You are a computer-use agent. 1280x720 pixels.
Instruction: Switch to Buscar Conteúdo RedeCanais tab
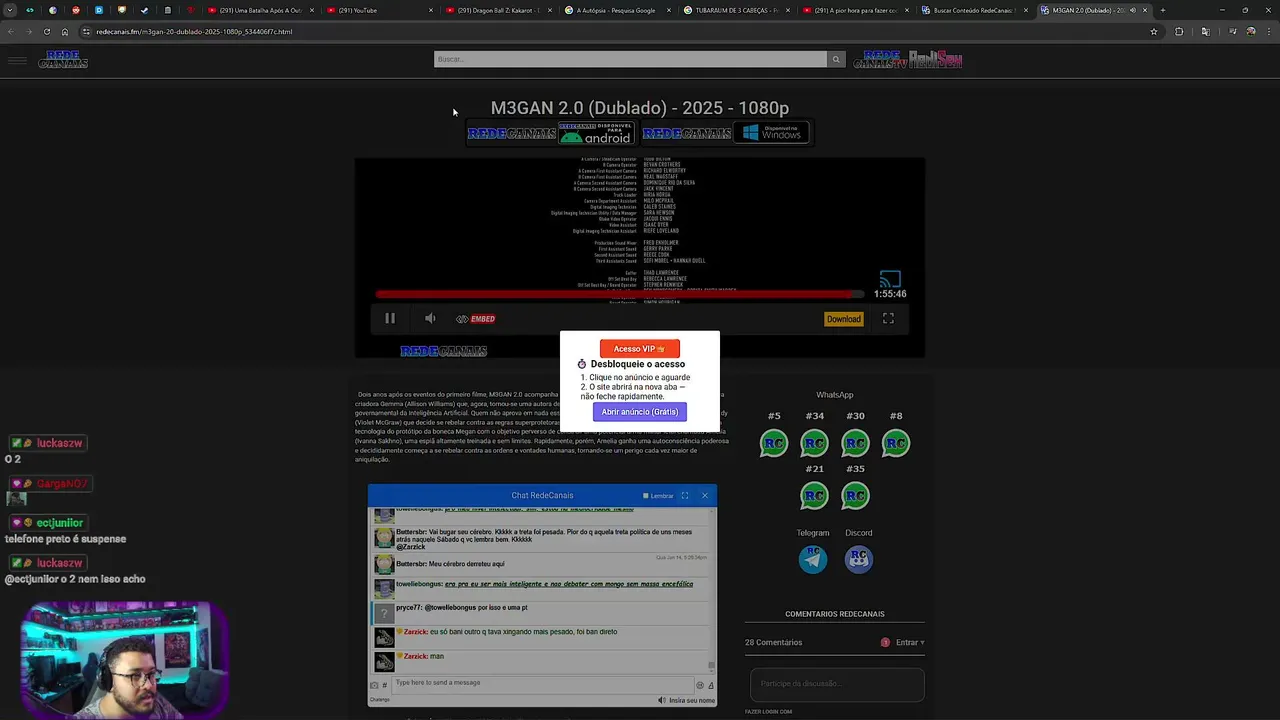pos(974,10)
